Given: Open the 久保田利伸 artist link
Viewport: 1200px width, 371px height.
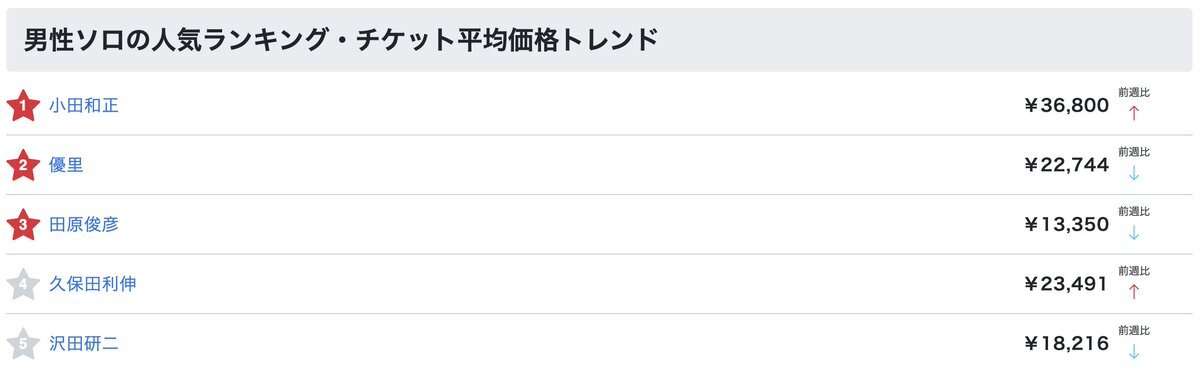Looking at the screenshot, I should 93,284.
